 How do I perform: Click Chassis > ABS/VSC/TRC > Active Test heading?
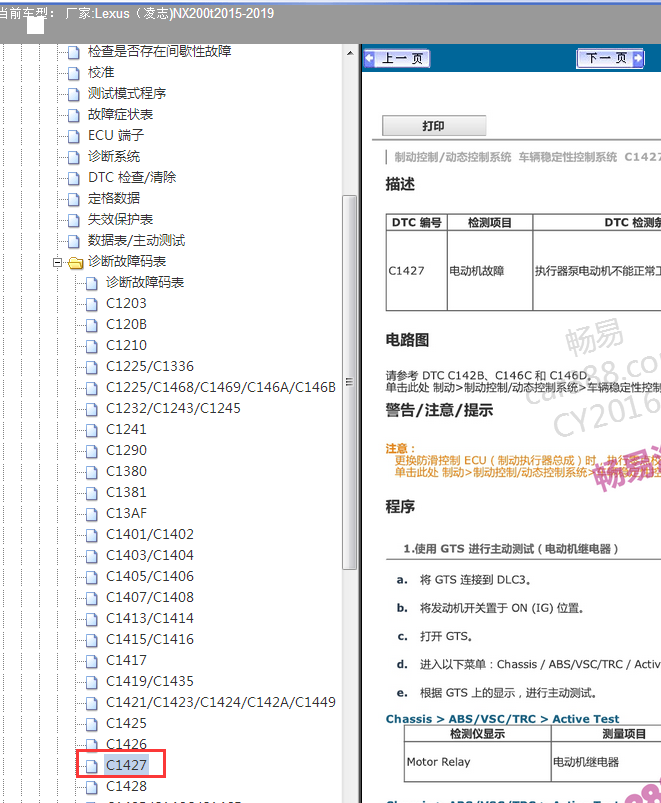tap(502, 719)
